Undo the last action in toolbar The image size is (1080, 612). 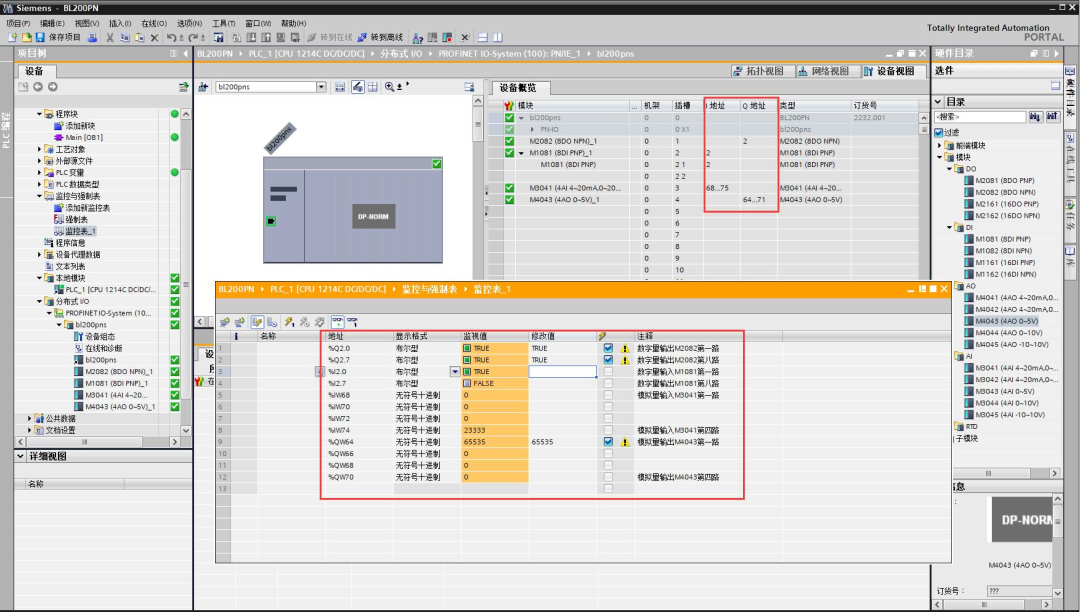point(171,37)
